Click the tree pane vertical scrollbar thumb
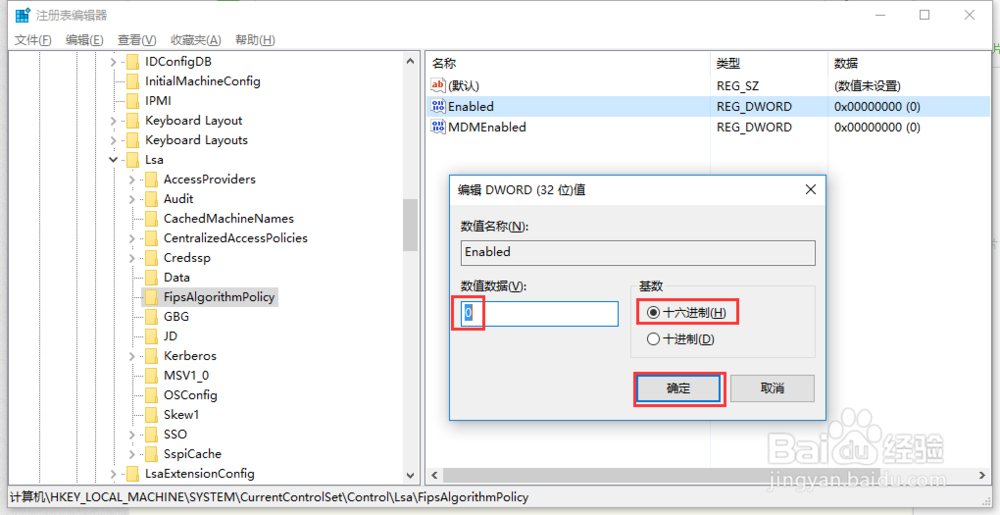Image resolution: width=1000 pixels, height=515 pixels. click(410, 225)
